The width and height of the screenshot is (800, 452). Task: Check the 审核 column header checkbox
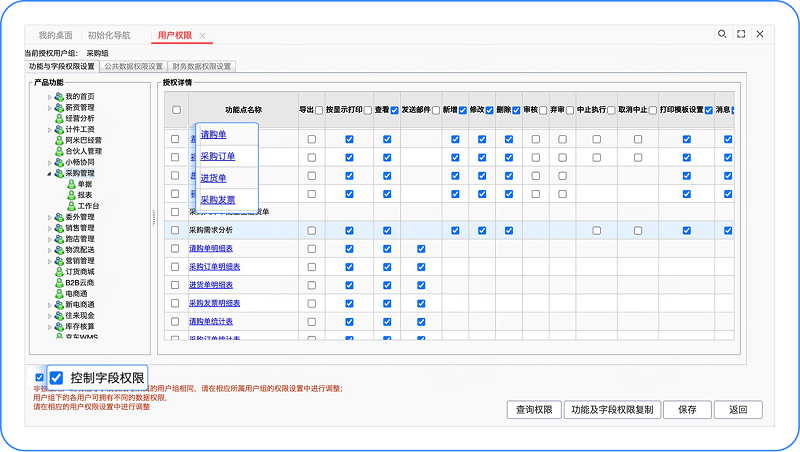(x=543, y=110)
